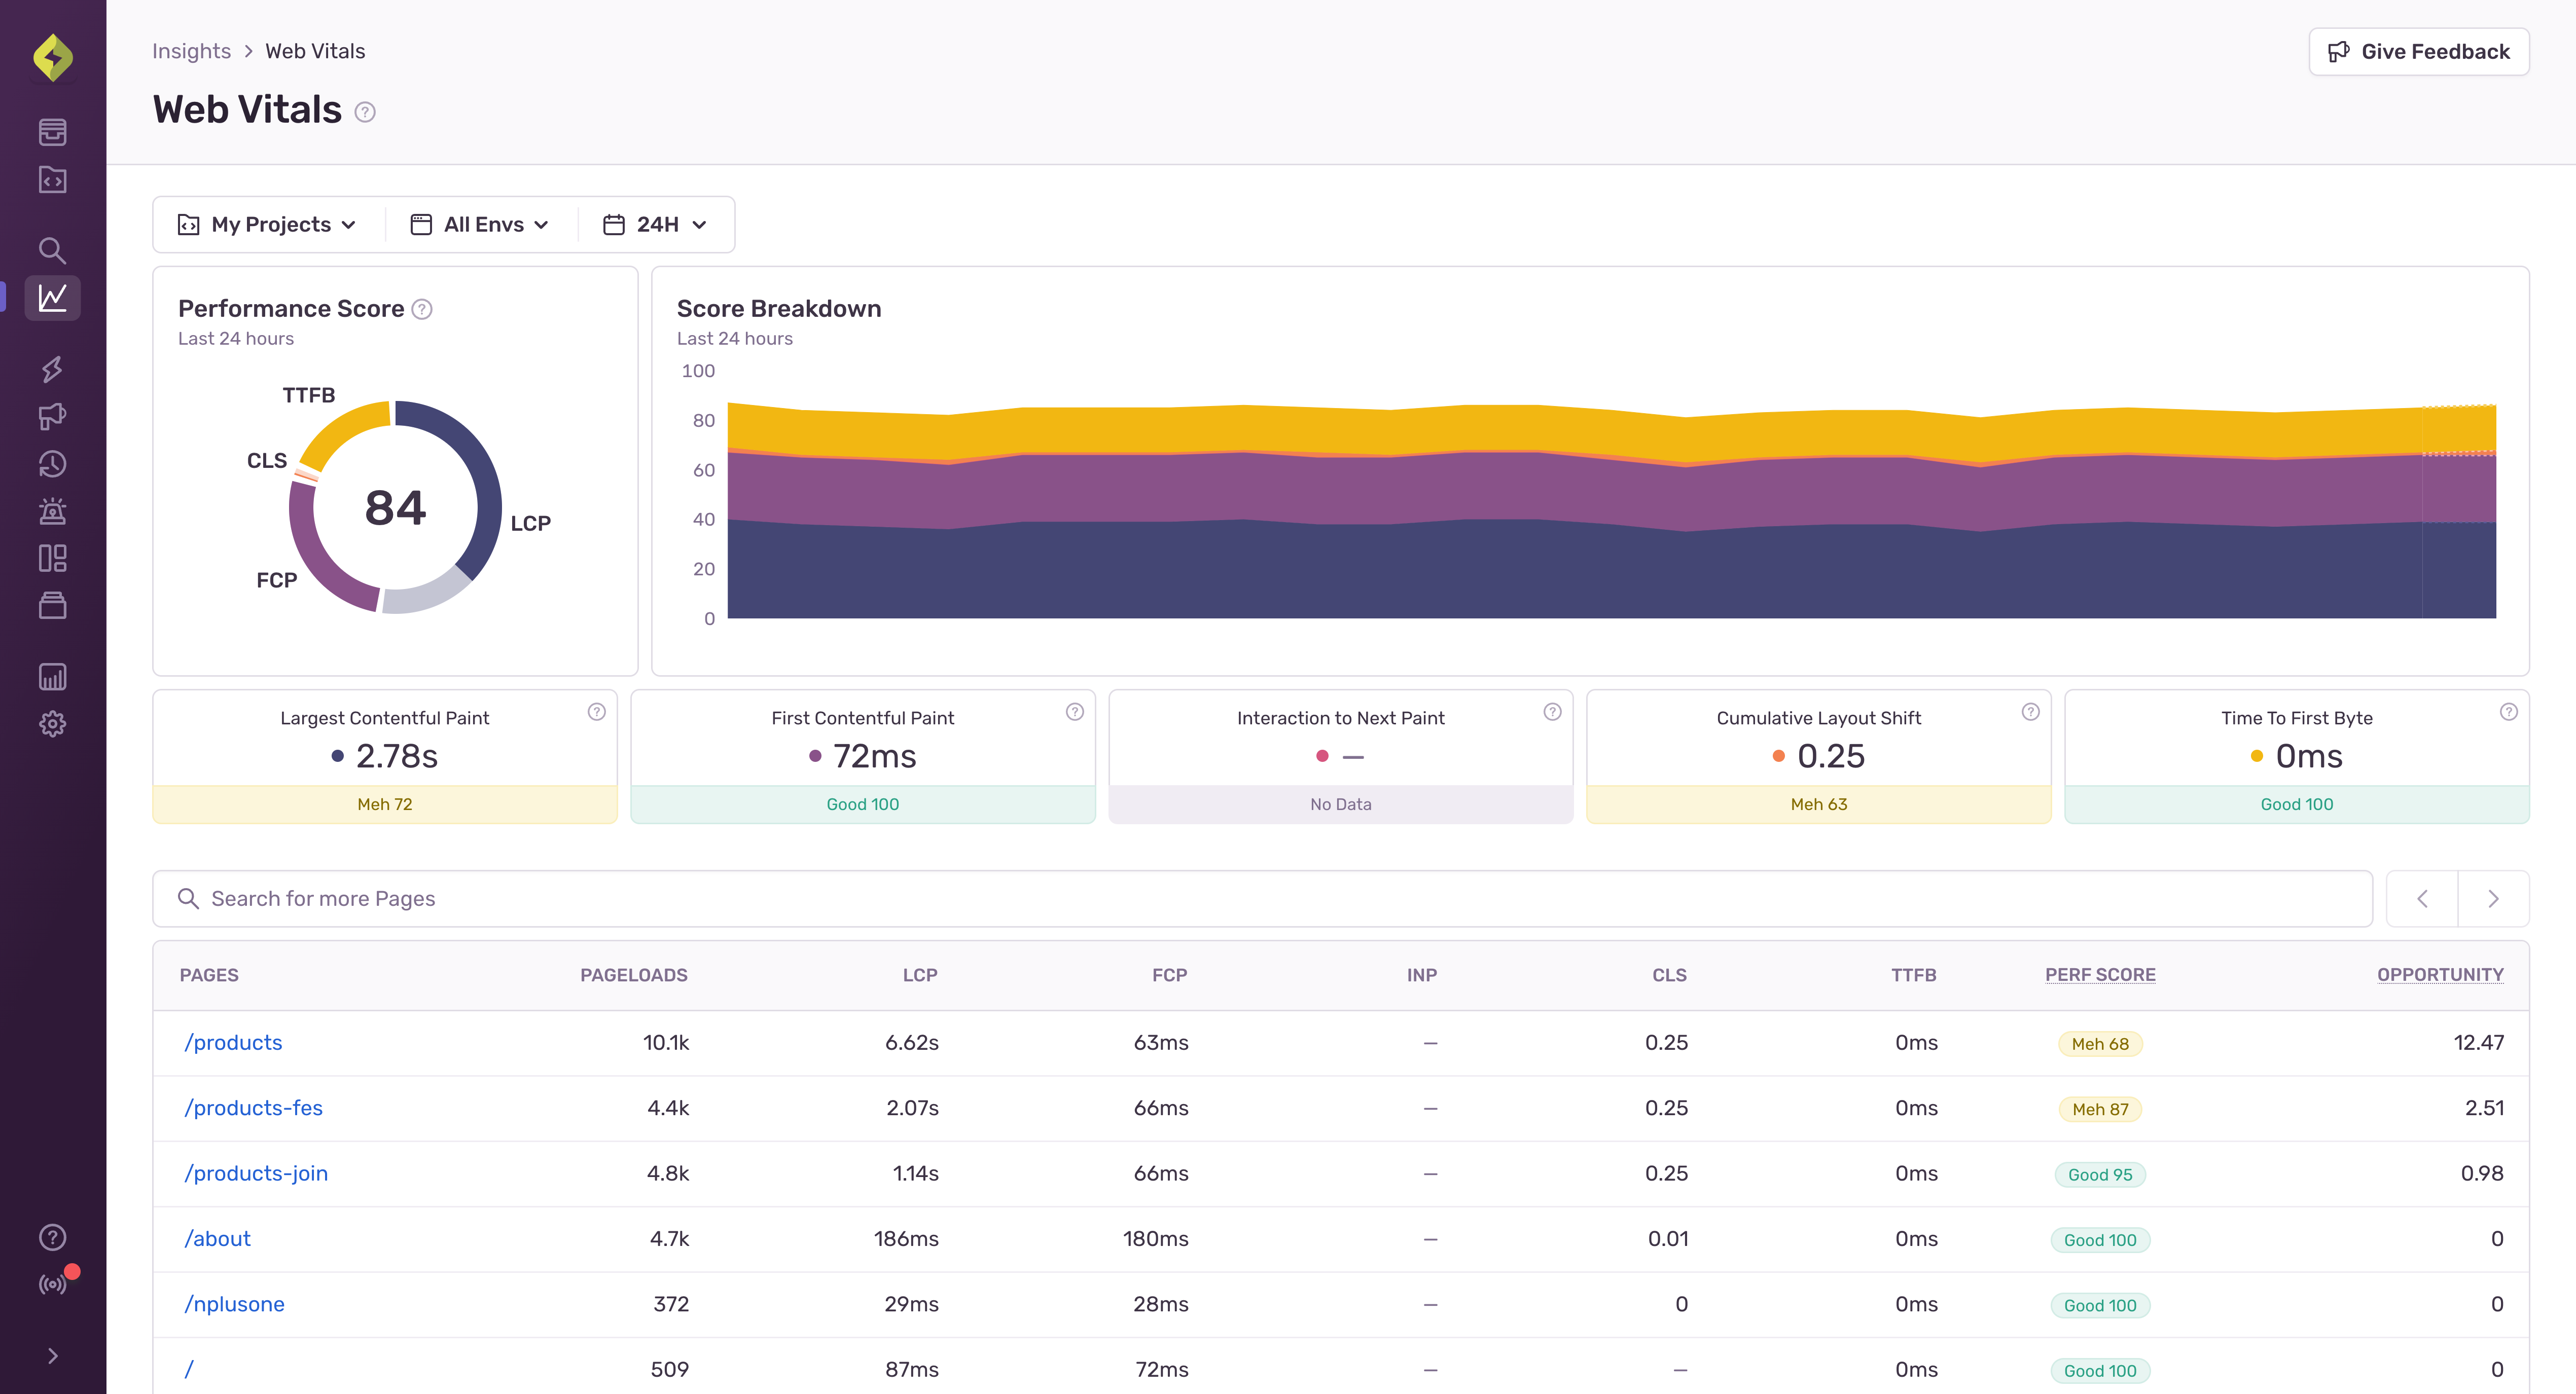2576x1394 pixels.
Task: Sort by OPPORTUNITY column
Action: (x=2440, y=975)
